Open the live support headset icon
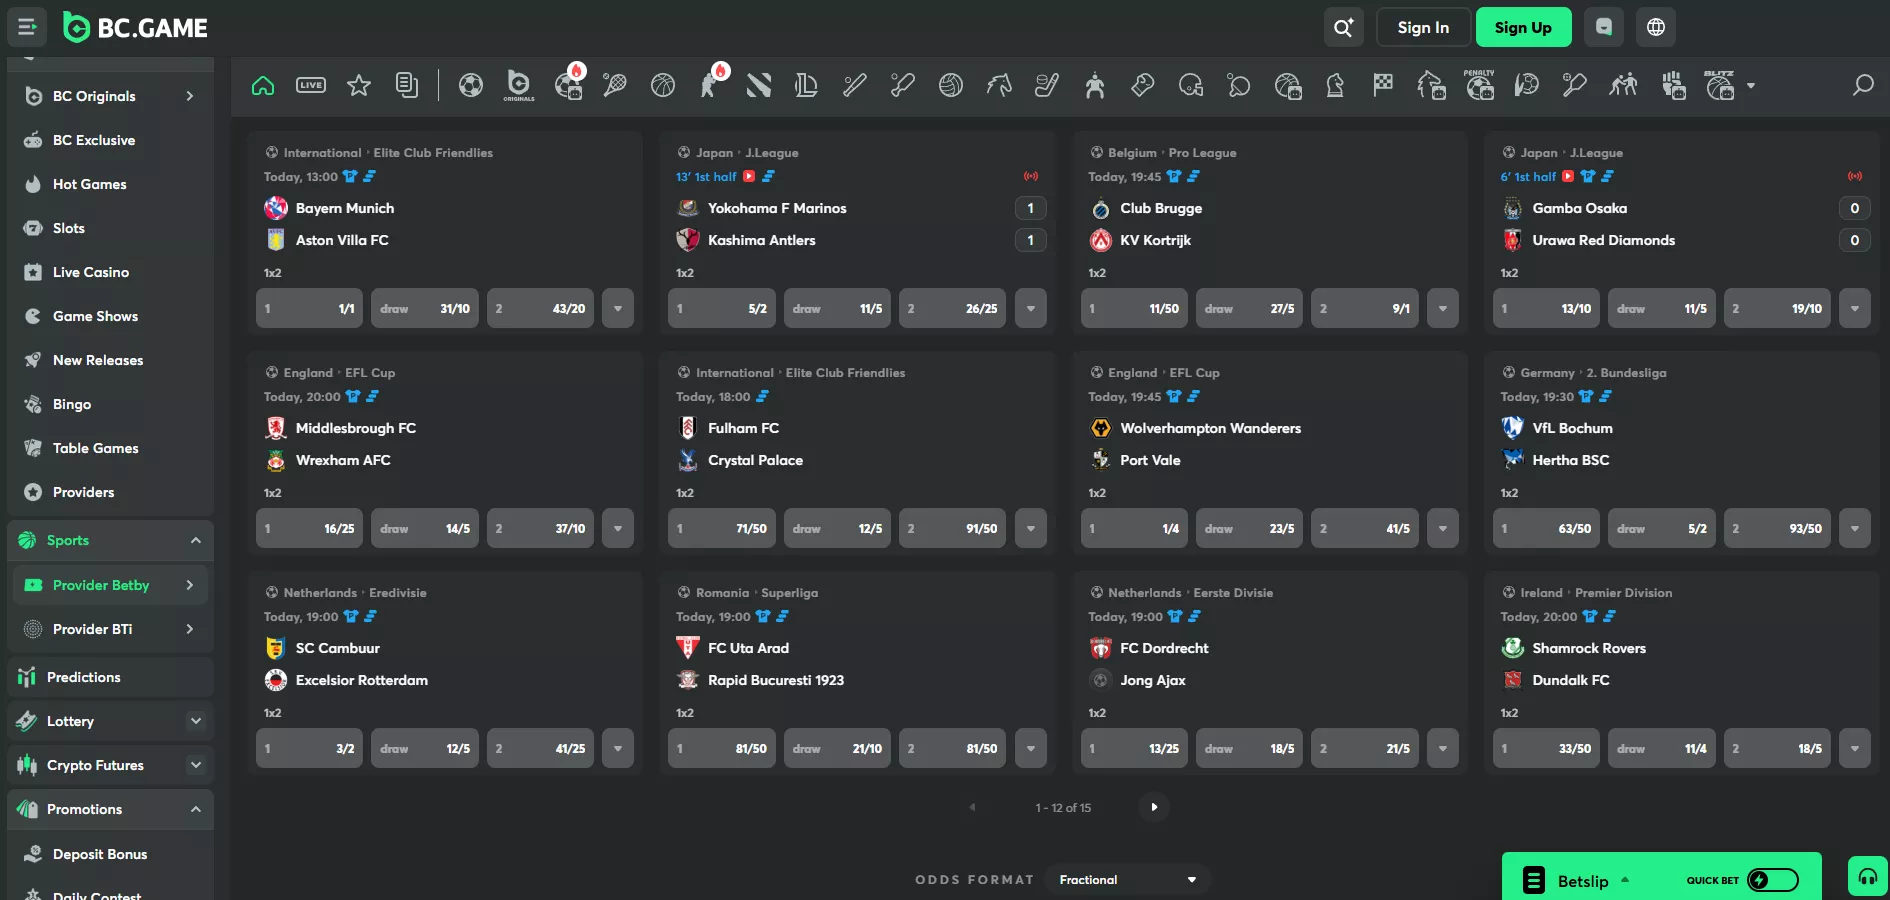Screen dimensions: 1890x900 point(1868,877)
